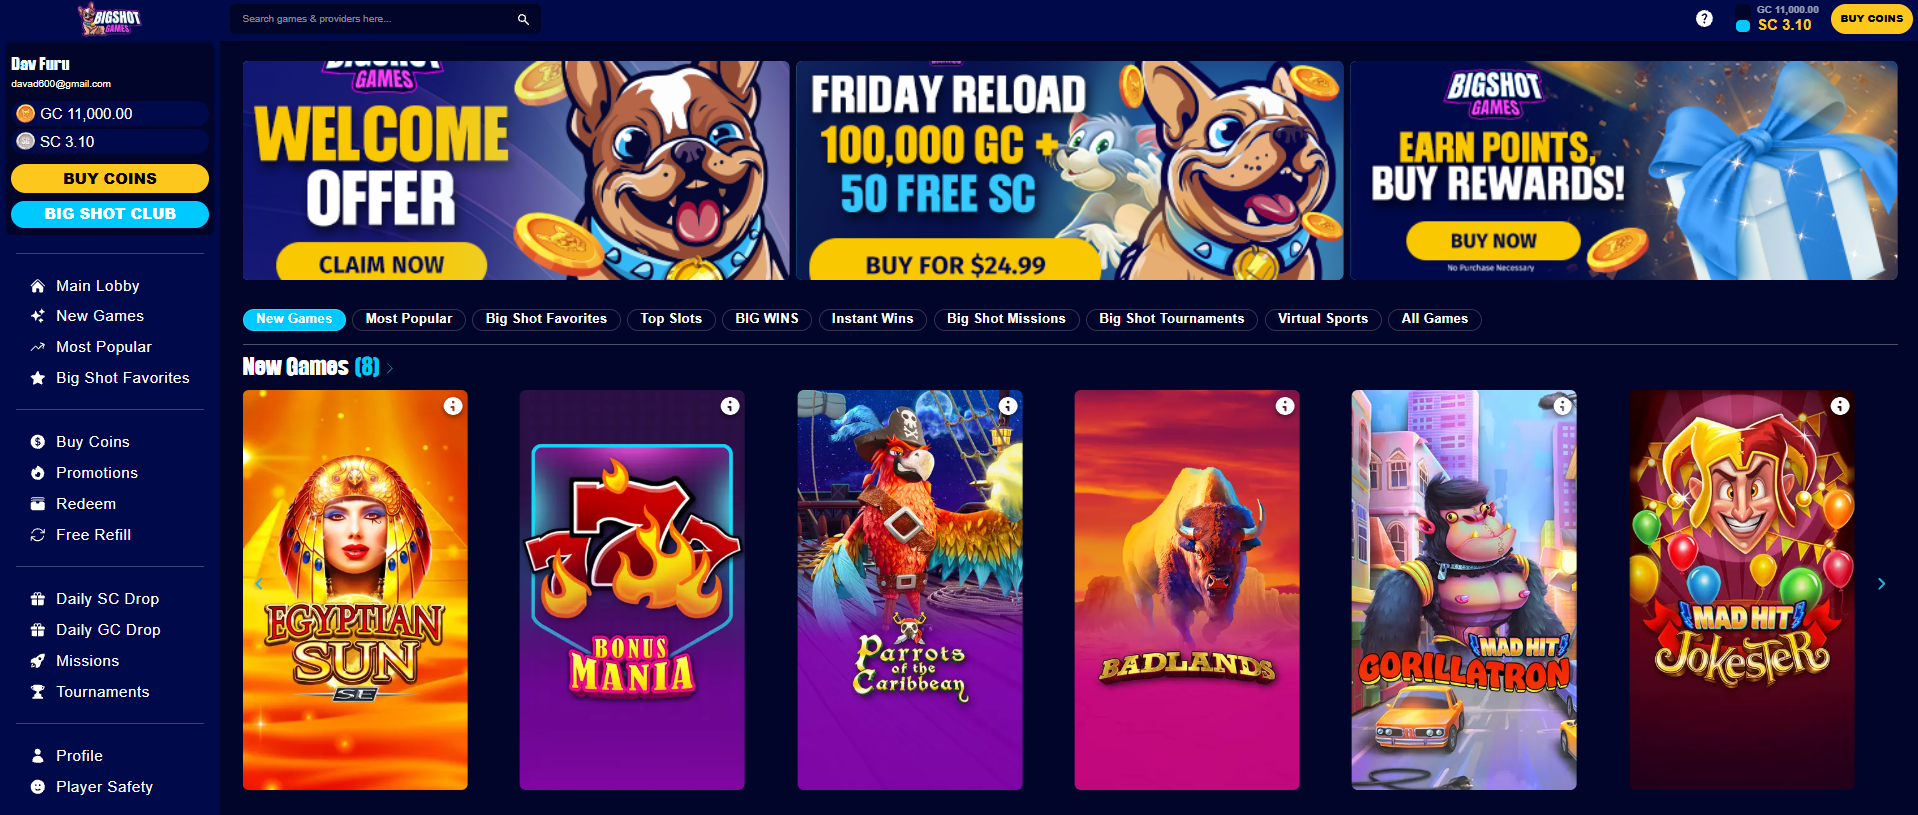The image size is (1918, 815).
Task: Open info icon on Egyptian Sun game
Action: [x=453, y=406]
